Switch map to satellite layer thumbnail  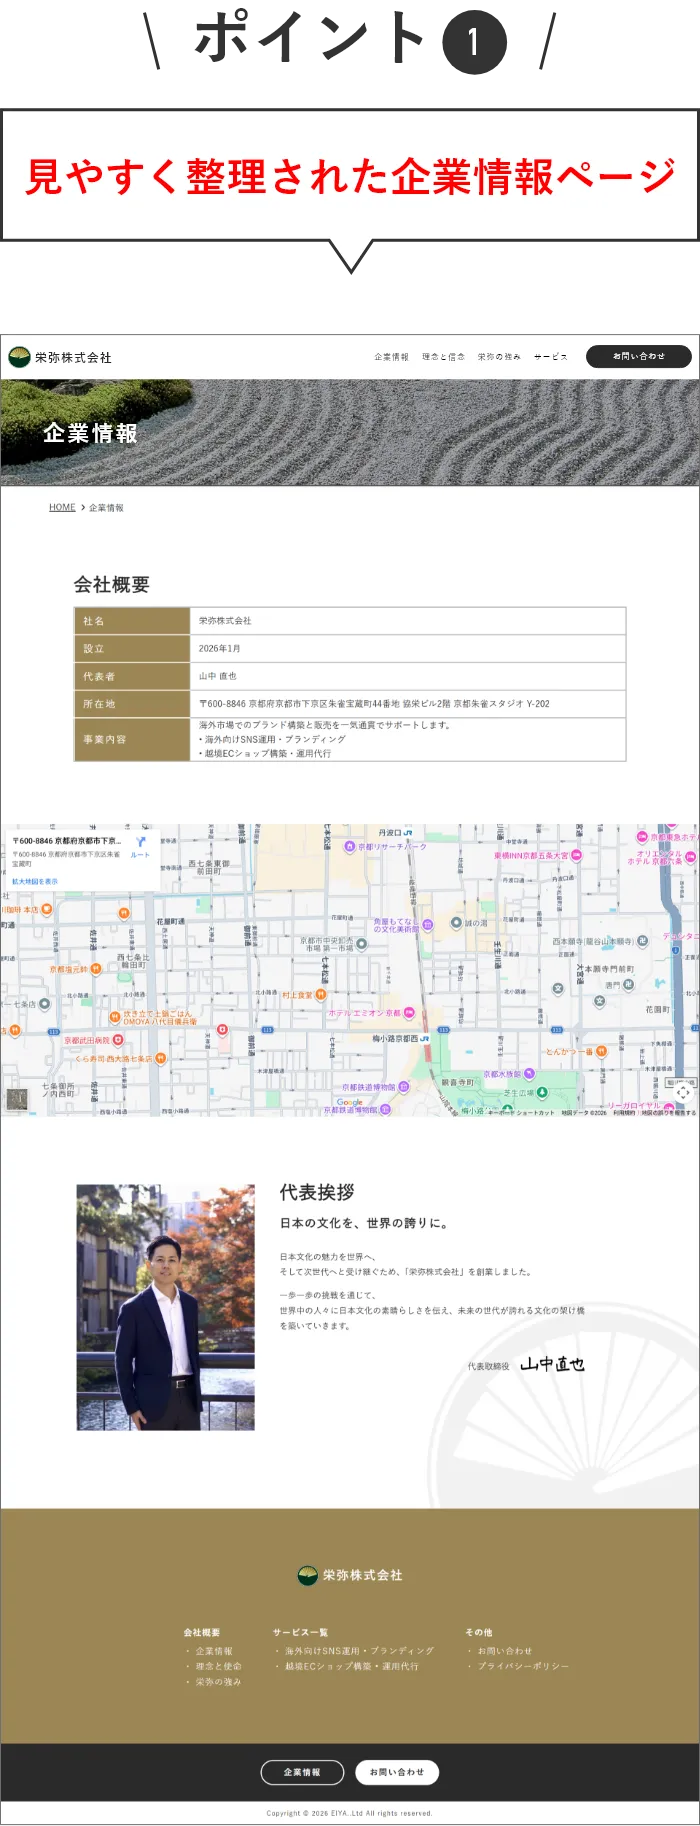coord(17,1099)
